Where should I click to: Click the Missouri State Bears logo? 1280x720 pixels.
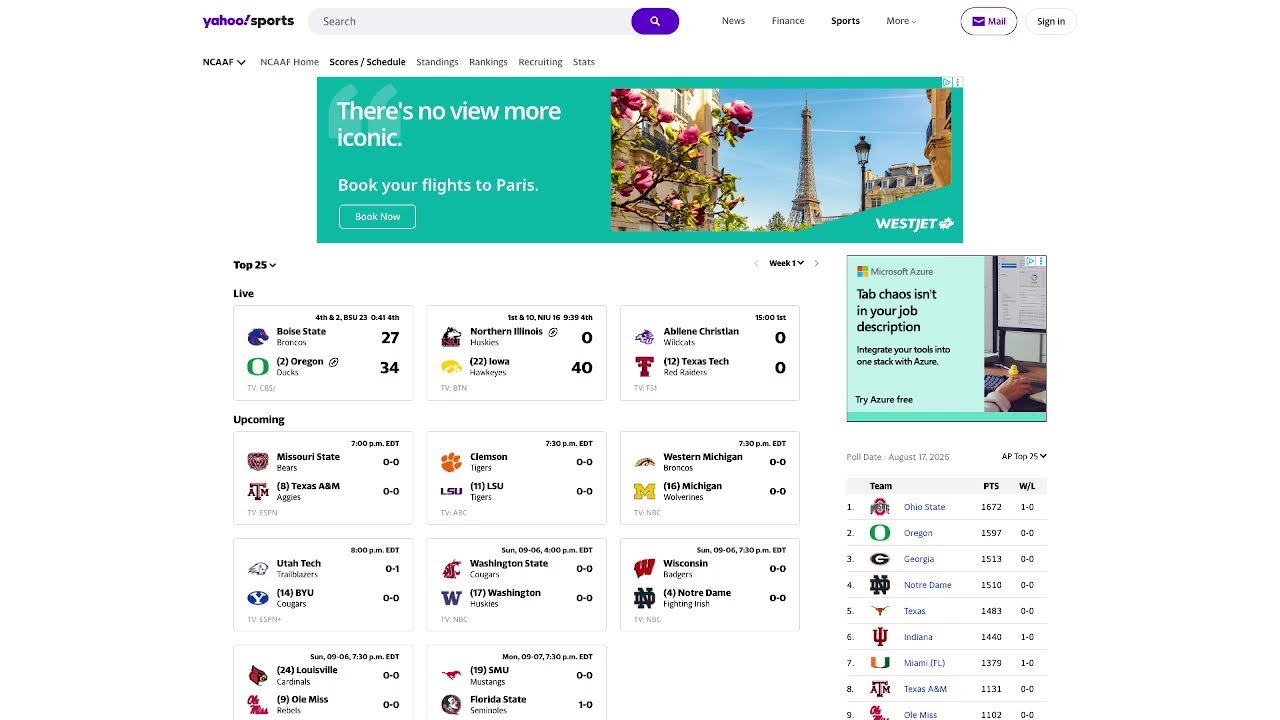(x=258, y=462)
